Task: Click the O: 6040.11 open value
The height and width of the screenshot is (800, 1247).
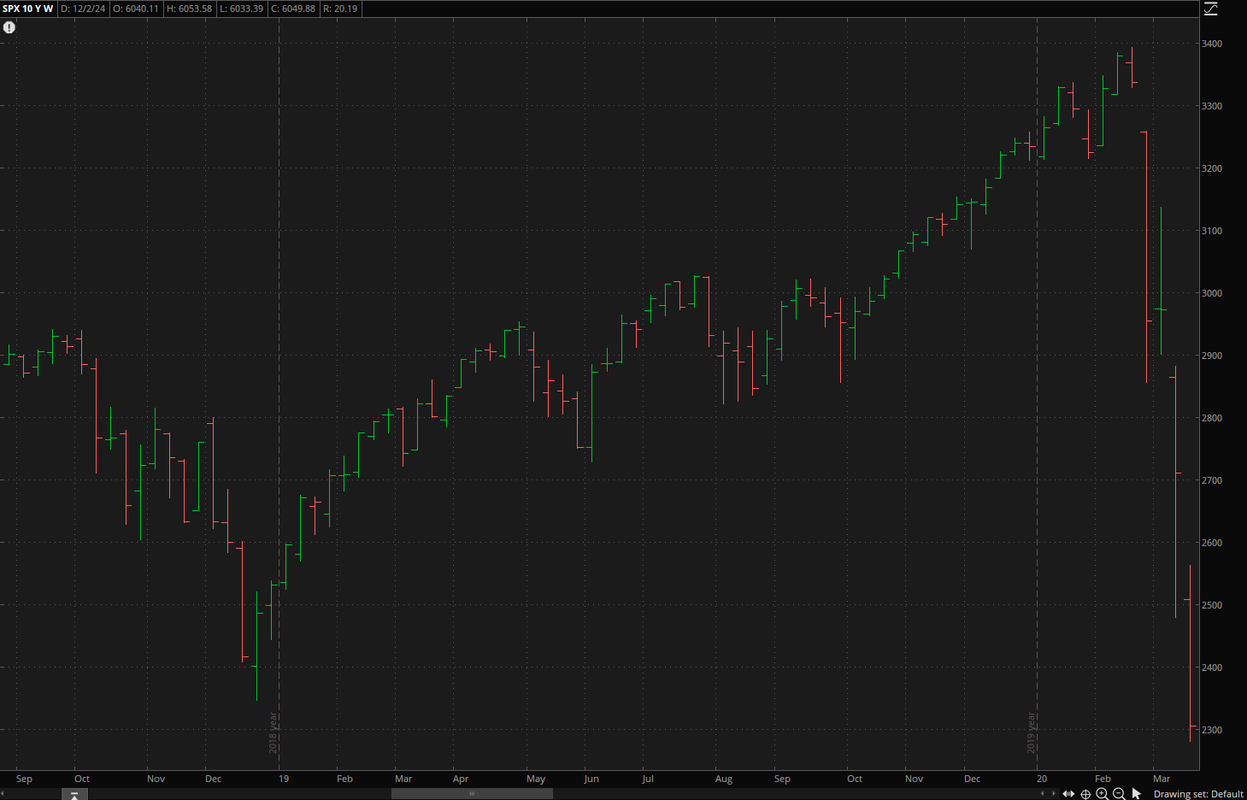Action: [x=138, y=9]
